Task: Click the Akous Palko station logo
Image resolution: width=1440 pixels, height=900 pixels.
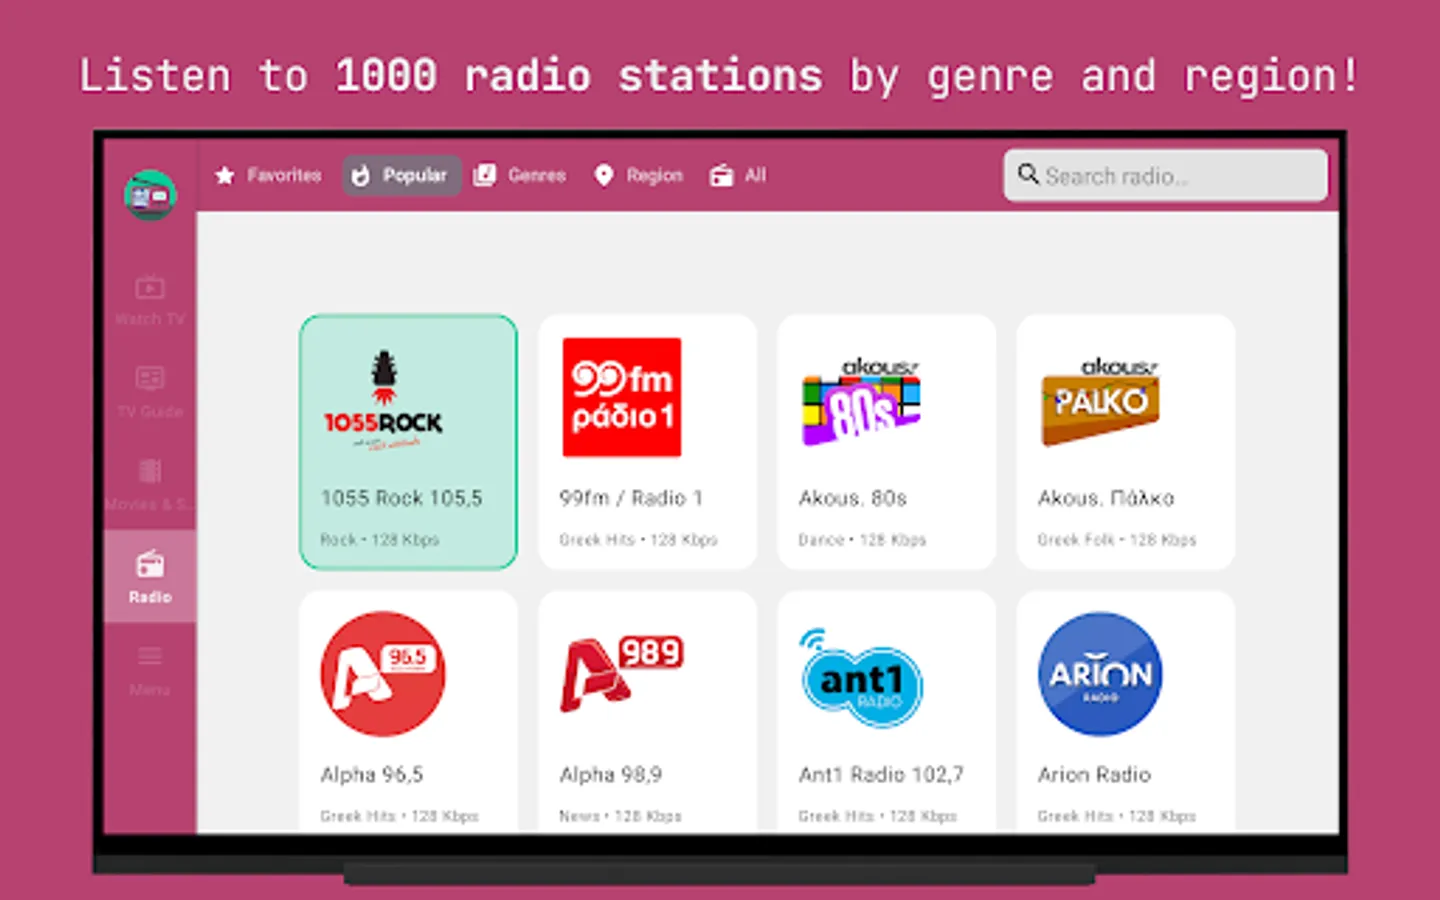Action: [x=1100, y=401]
